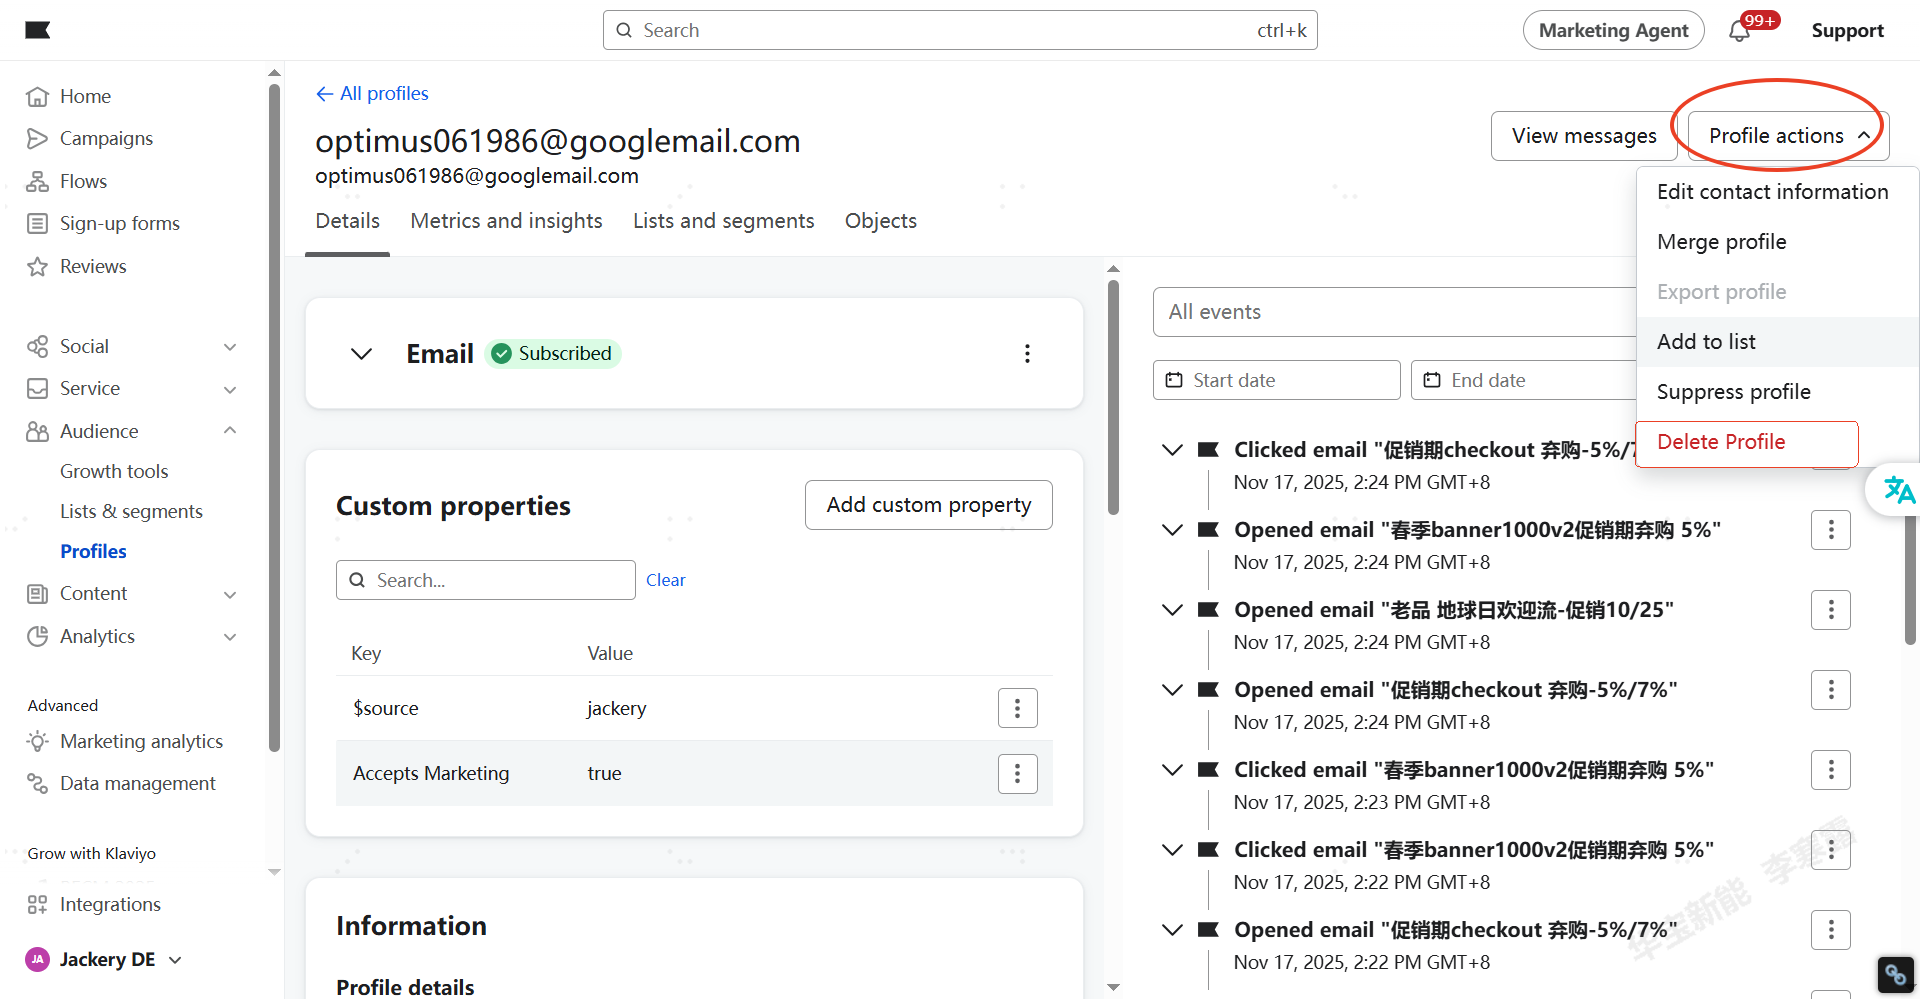Viewport: 1920px width, 999px height.
Task: Open Support link
Action: pyautogui.click(x=1847, y=30)
